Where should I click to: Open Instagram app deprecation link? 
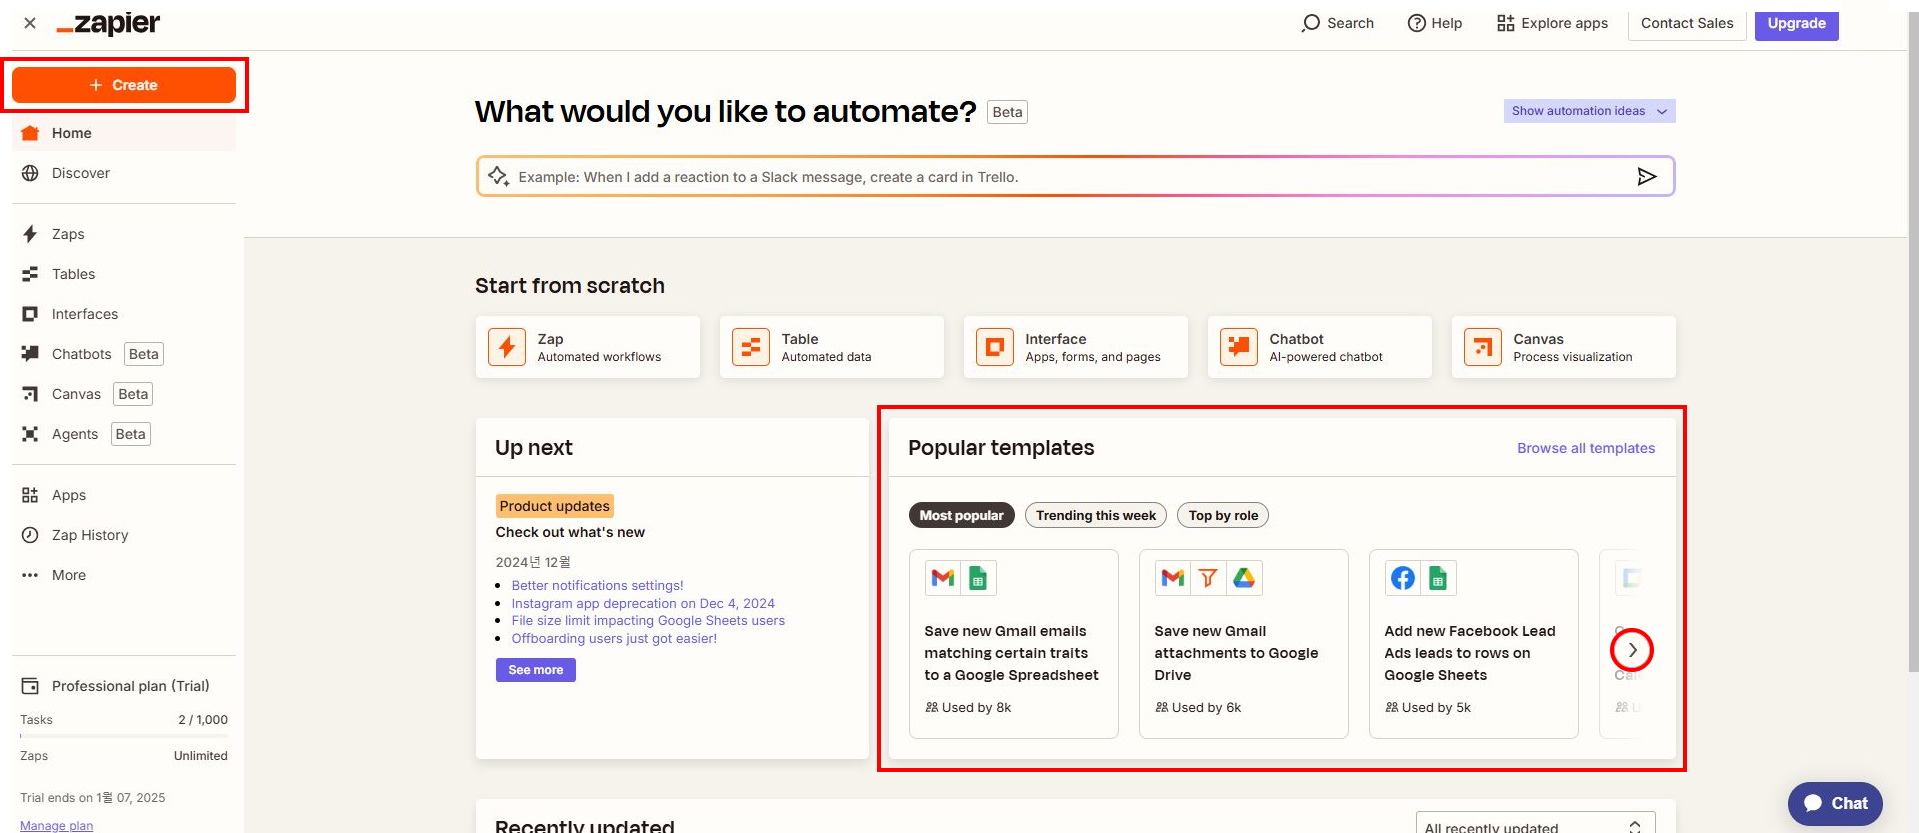coord(643,603)
